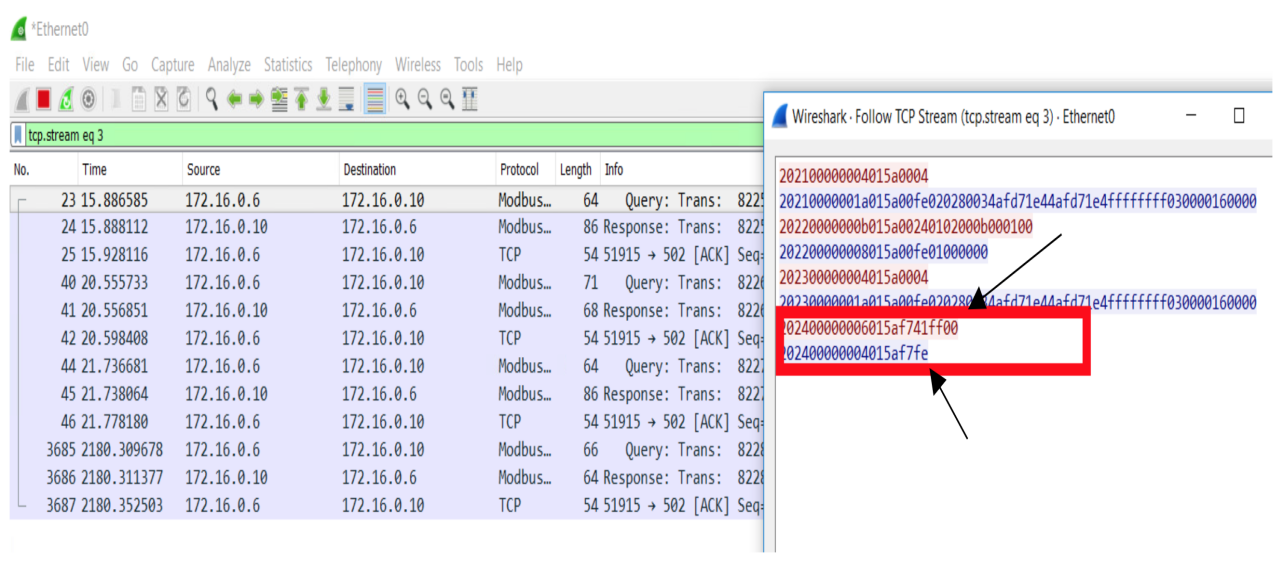Go forward with green right arrow
This screenshot has width=1283, height=570.
click(x=256, y=99)
